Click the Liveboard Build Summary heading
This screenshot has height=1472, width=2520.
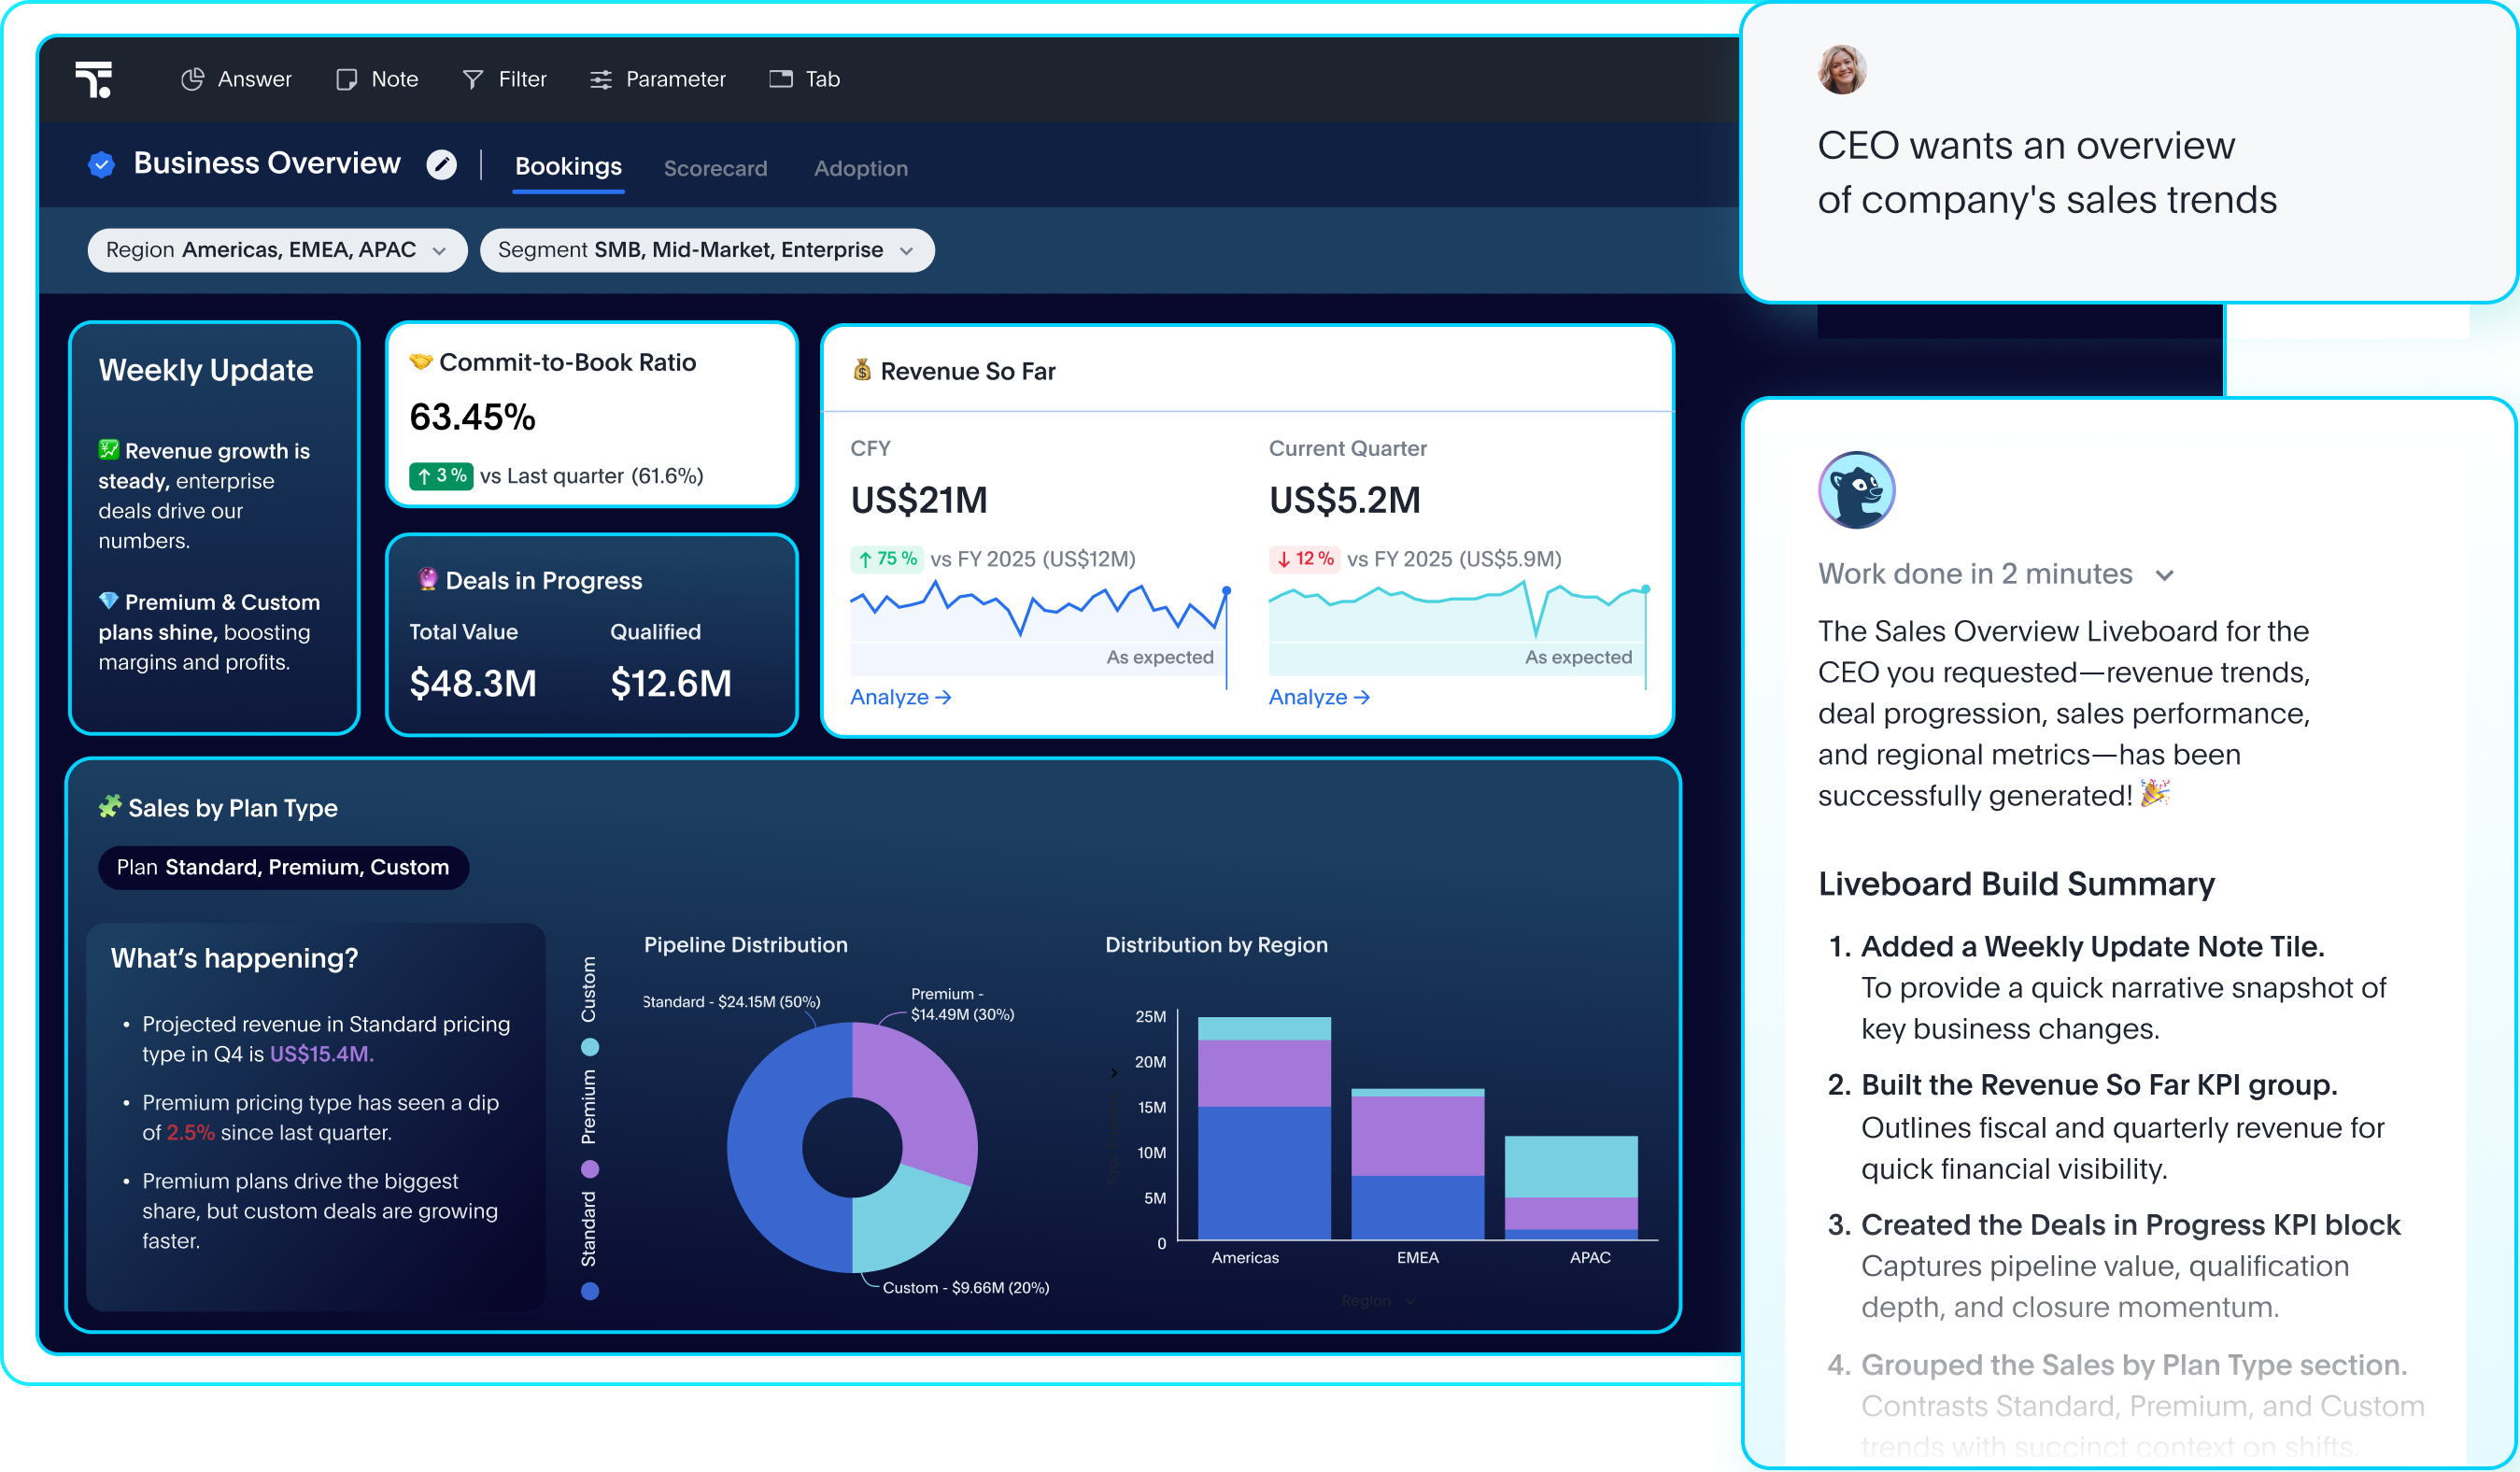[x=2016, y=884]
